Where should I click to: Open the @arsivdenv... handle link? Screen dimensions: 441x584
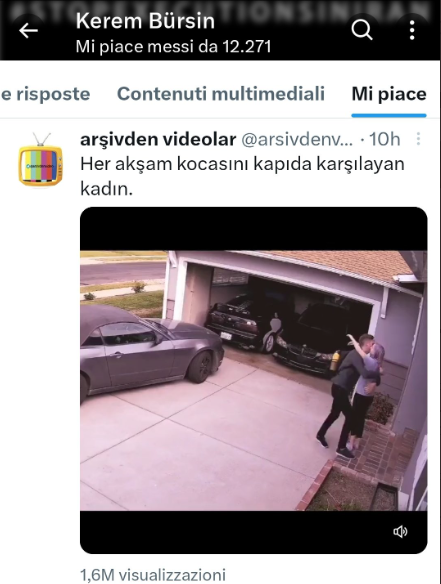coord(297,139)
